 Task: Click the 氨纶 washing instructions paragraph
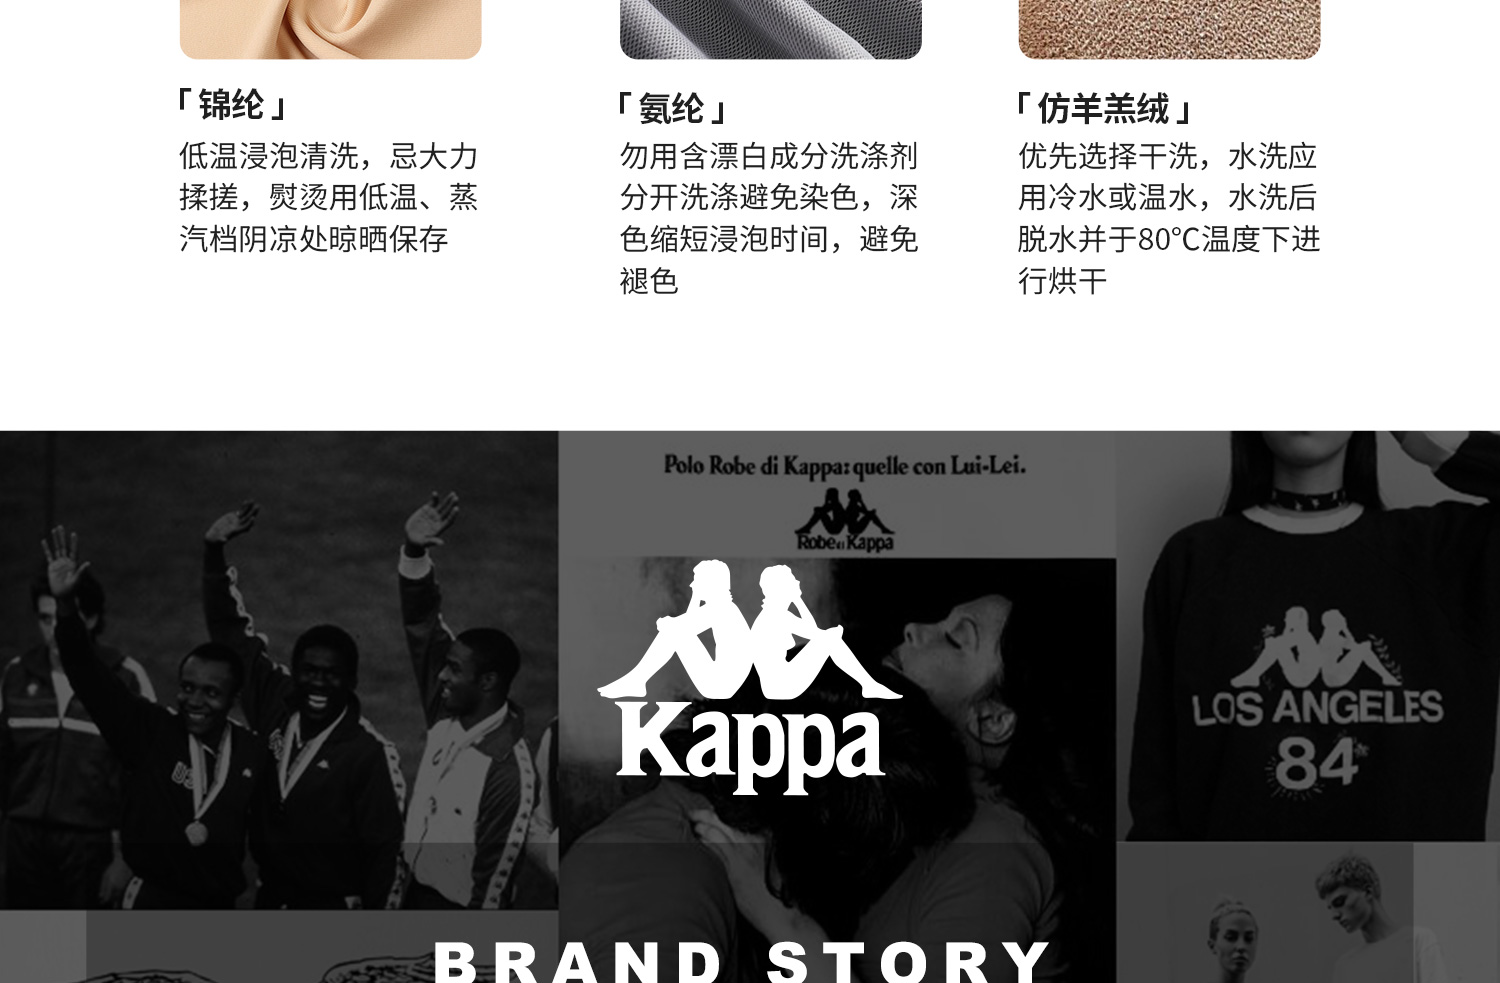tap(769, 219)
